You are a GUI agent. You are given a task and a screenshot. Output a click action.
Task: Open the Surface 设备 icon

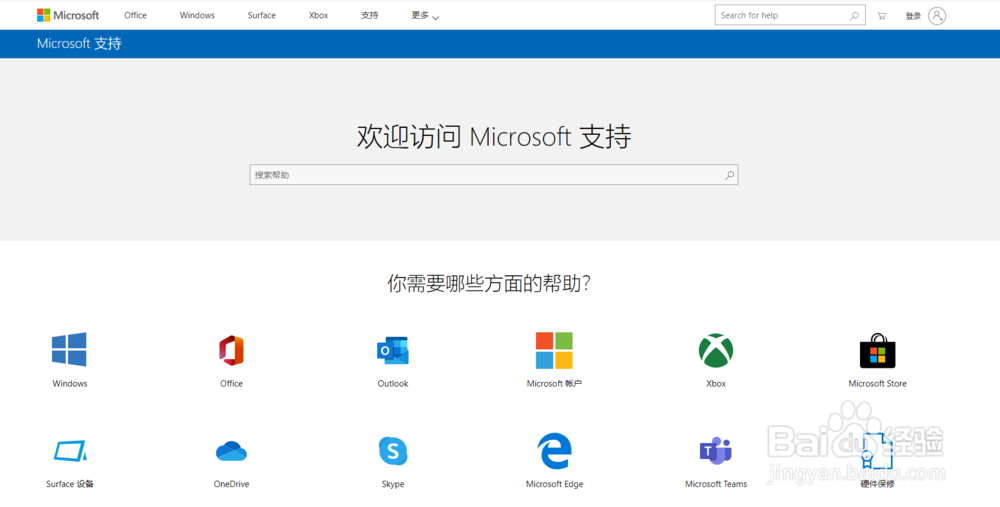pos(70,450)
